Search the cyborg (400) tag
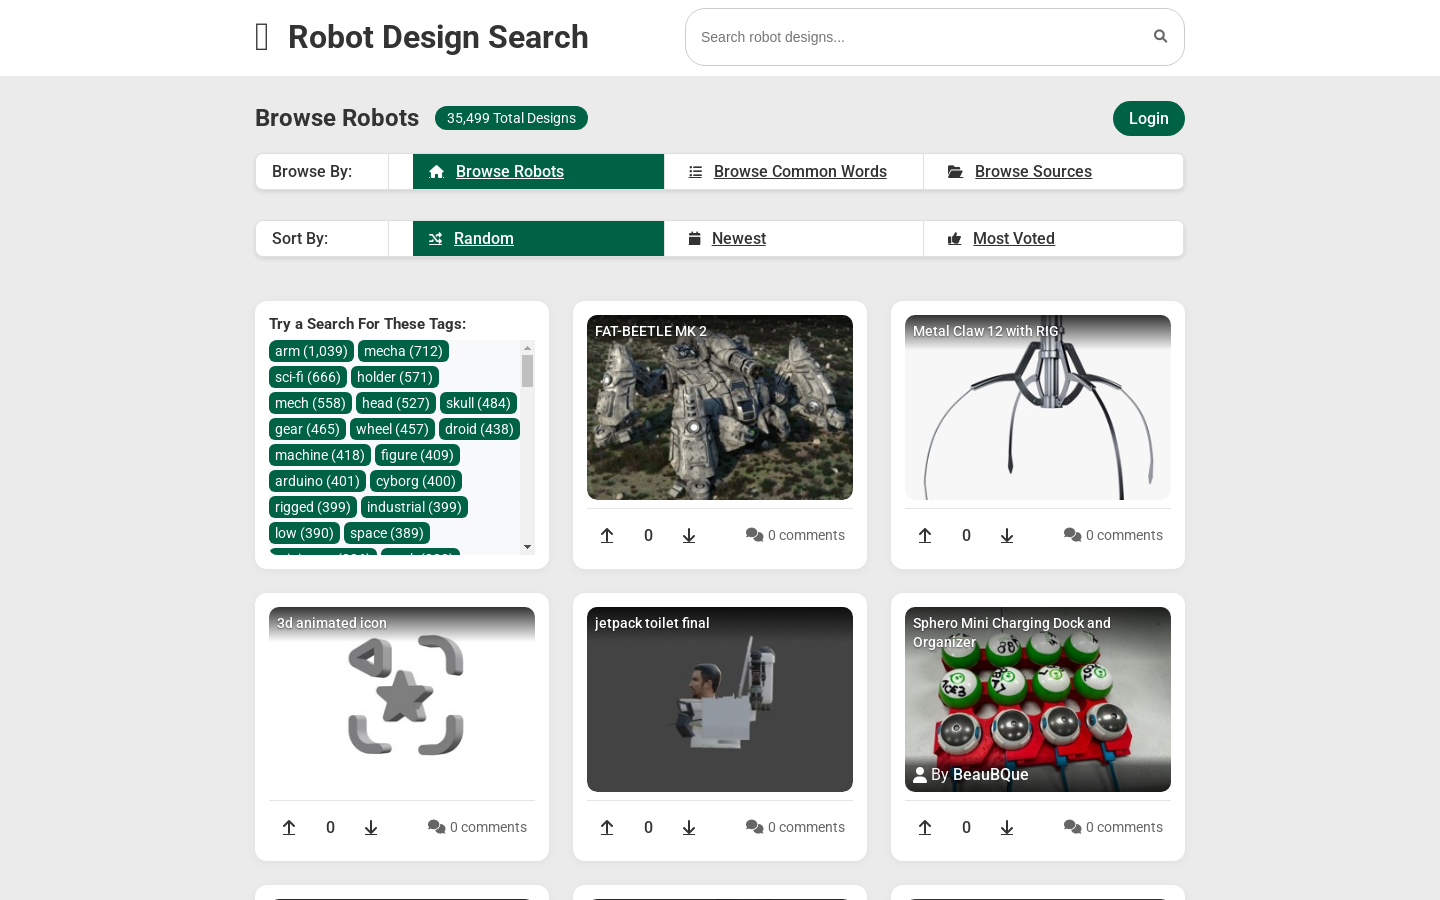This screenshot has height=900, width=1440. pos(416,481)
